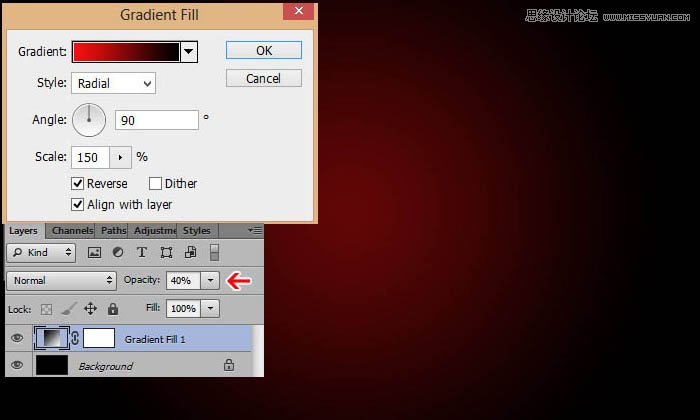Toggle layer filtering switch
The width and height of the screenshot is (700, 420).
(x=214, y=252)
